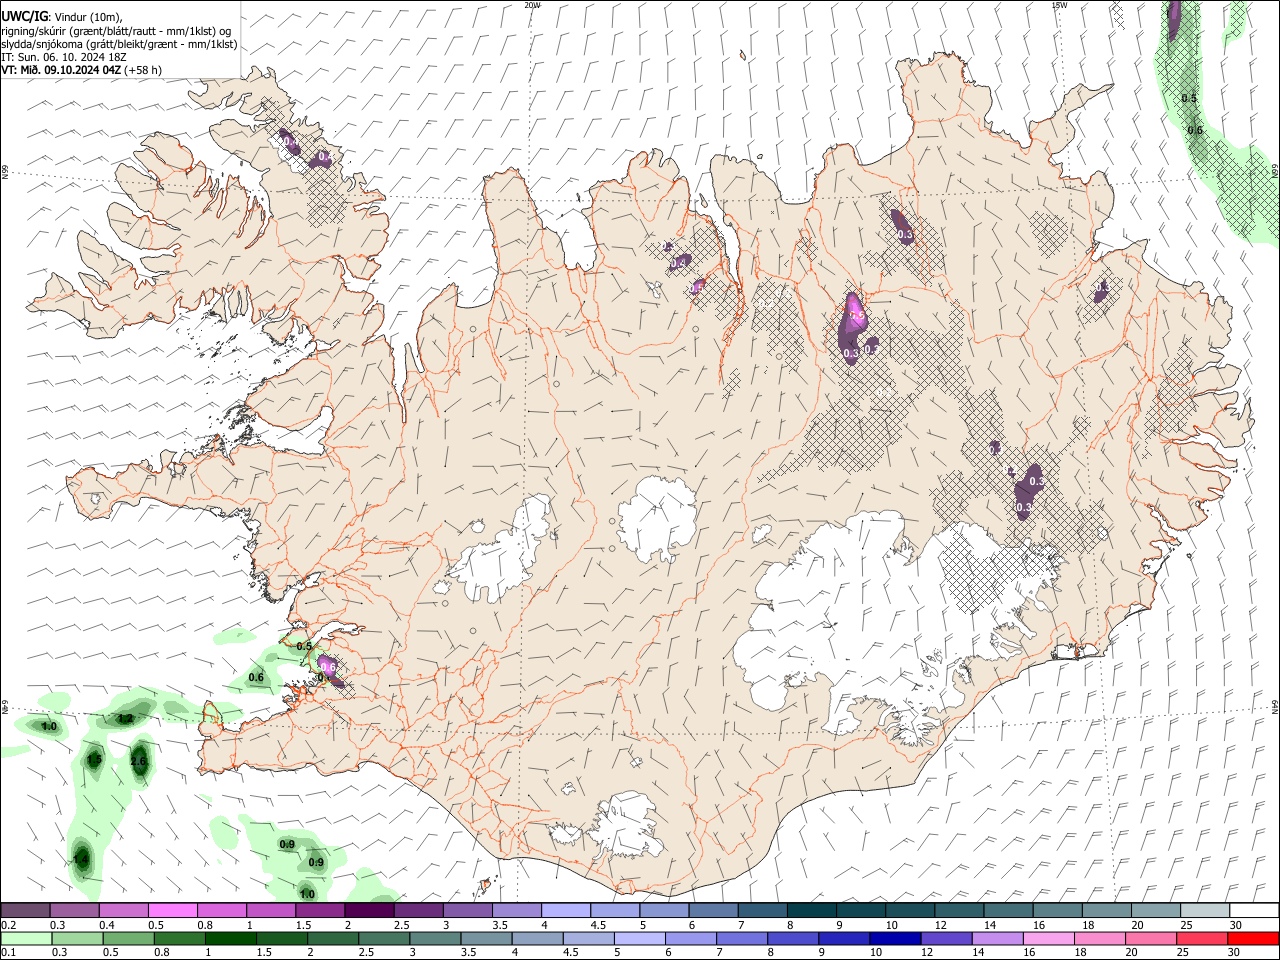This screenshot has height=960, width=1280.
Task: Click the "15W" longitude label at top
Action: point(1058,5)
